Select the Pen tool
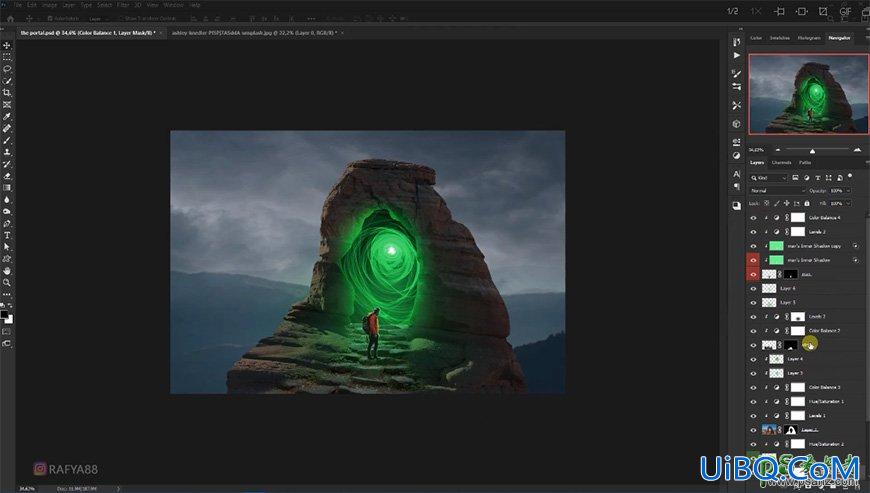This screenshot has width=870, height=493. (x=7, y=223)
